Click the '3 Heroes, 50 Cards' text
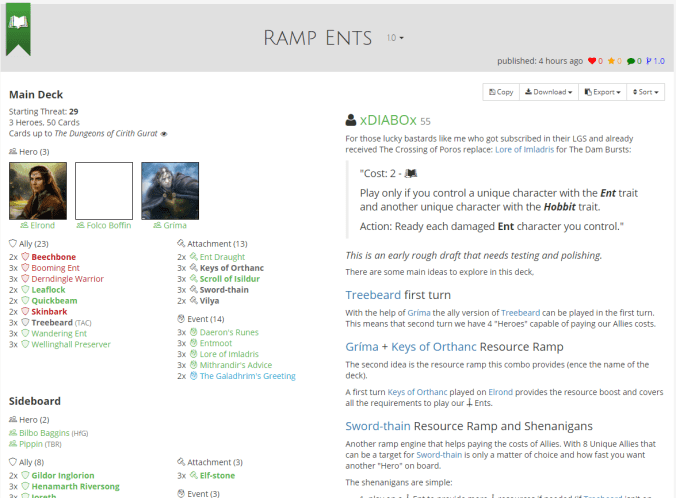This screenshot has height=498, width=676. pyautogui.click(x=44, y=122)
